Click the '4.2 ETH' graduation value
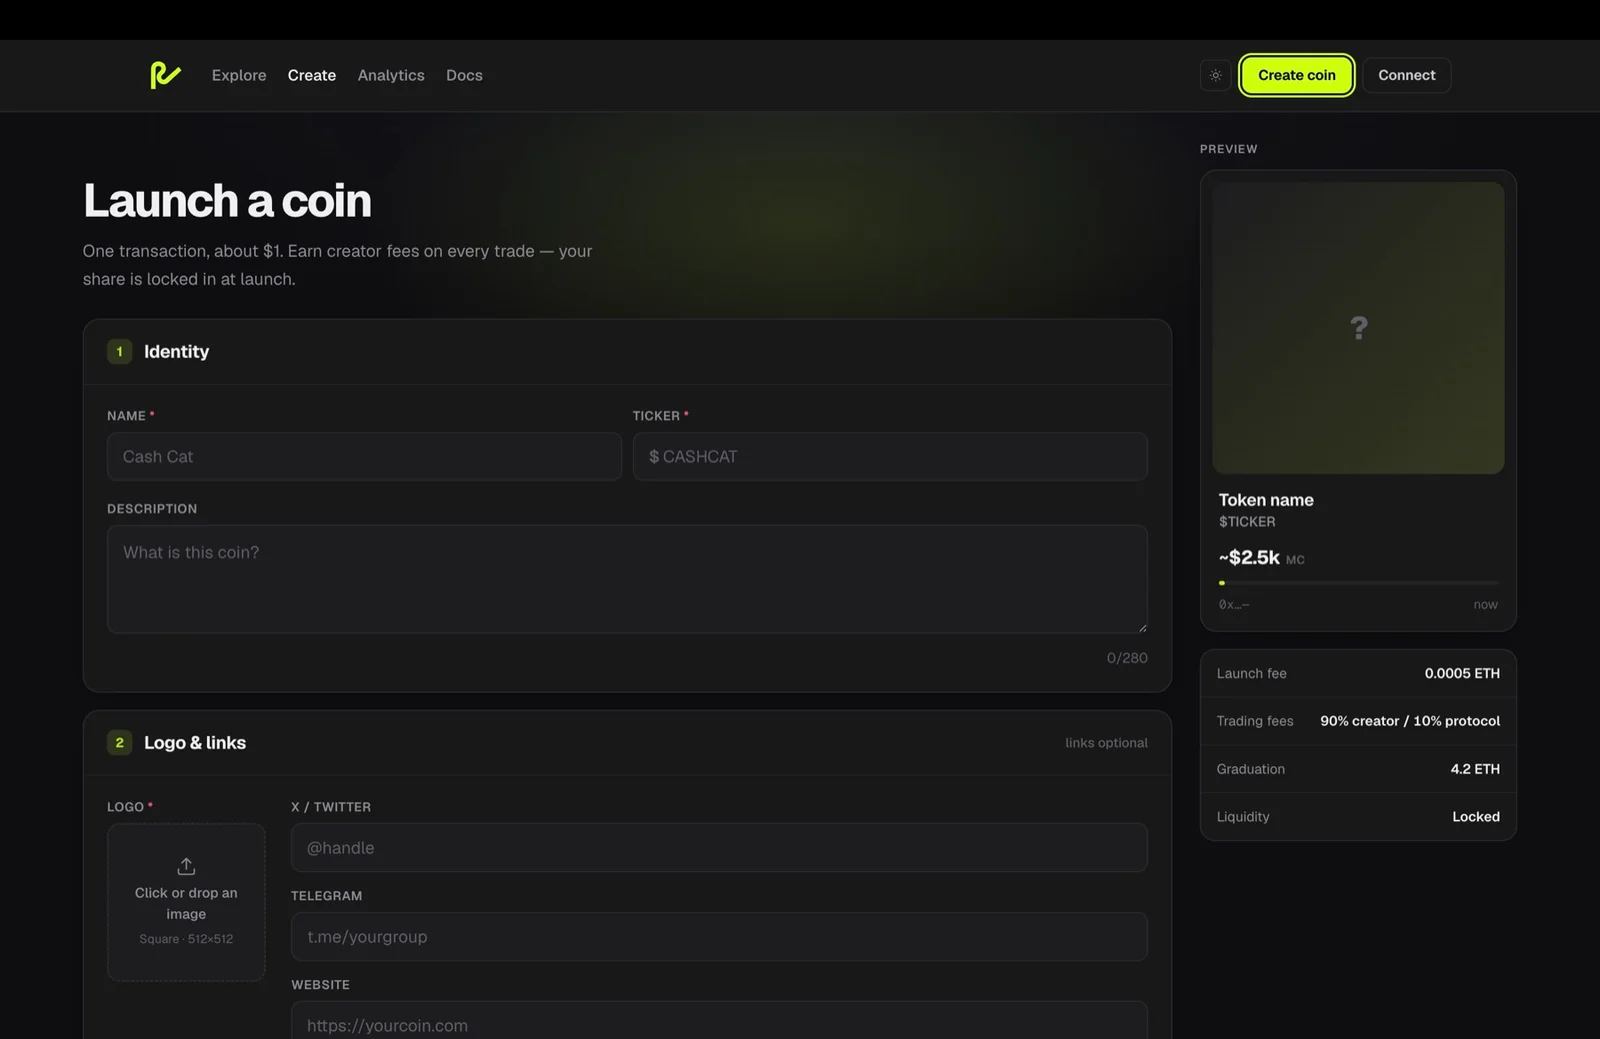 click(1475, 769)
